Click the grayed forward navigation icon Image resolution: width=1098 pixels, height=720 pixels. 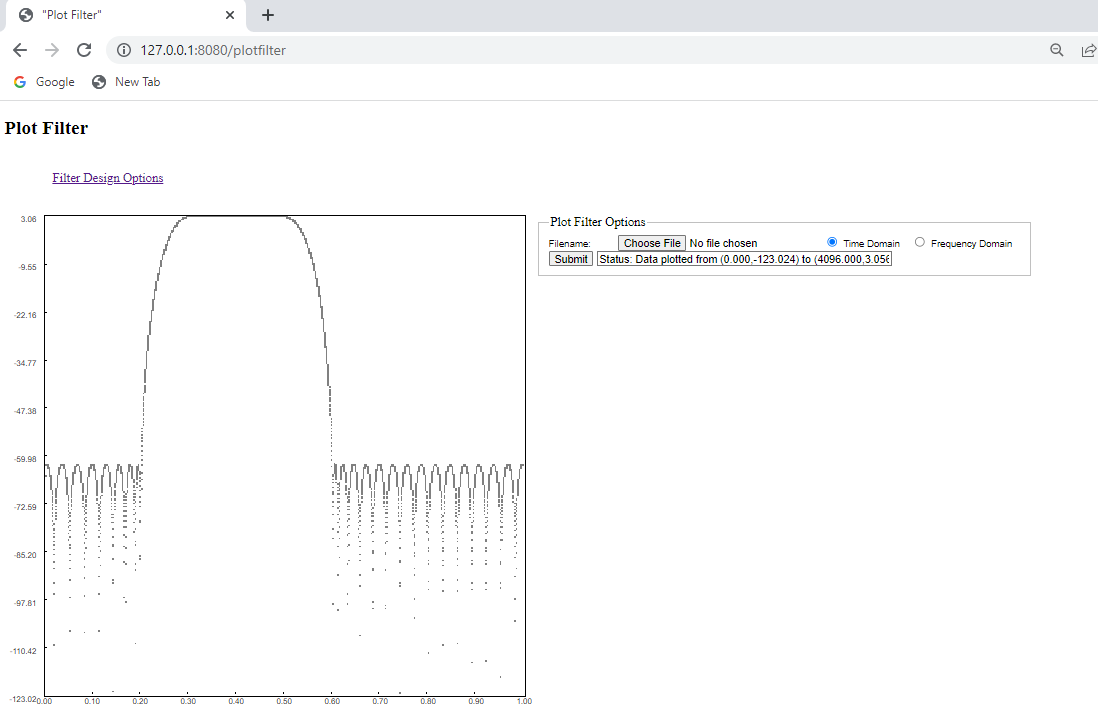[52, 49]
